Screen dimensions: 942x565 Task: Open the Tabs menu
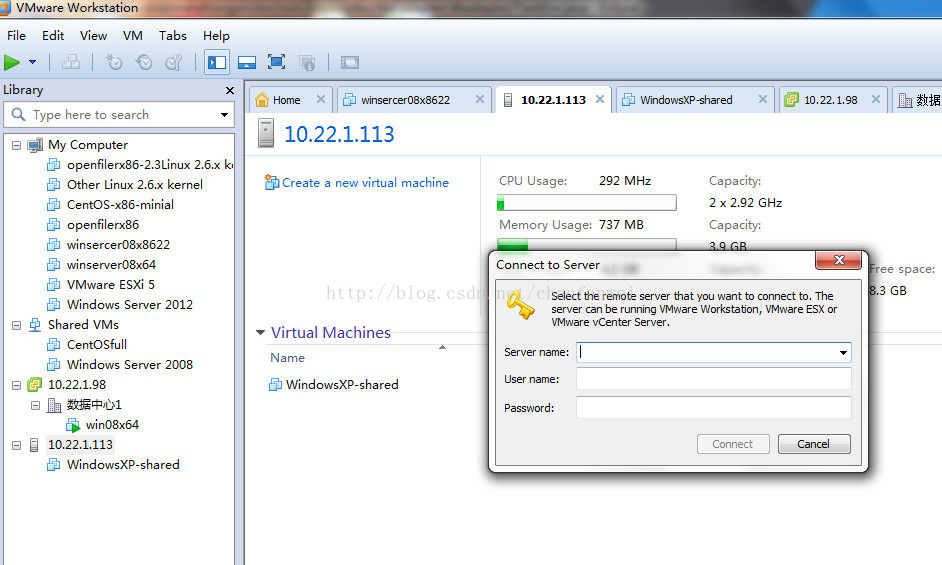172,35
